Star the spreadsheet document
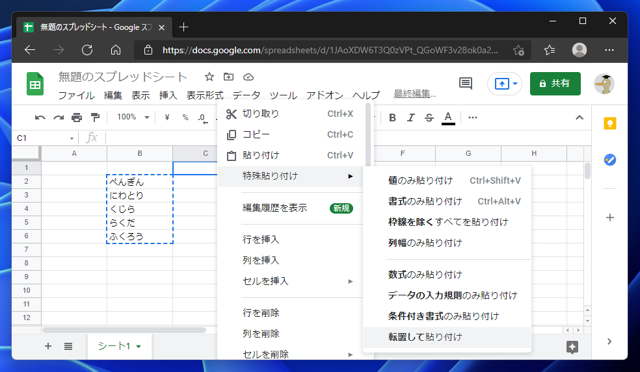 209,77
